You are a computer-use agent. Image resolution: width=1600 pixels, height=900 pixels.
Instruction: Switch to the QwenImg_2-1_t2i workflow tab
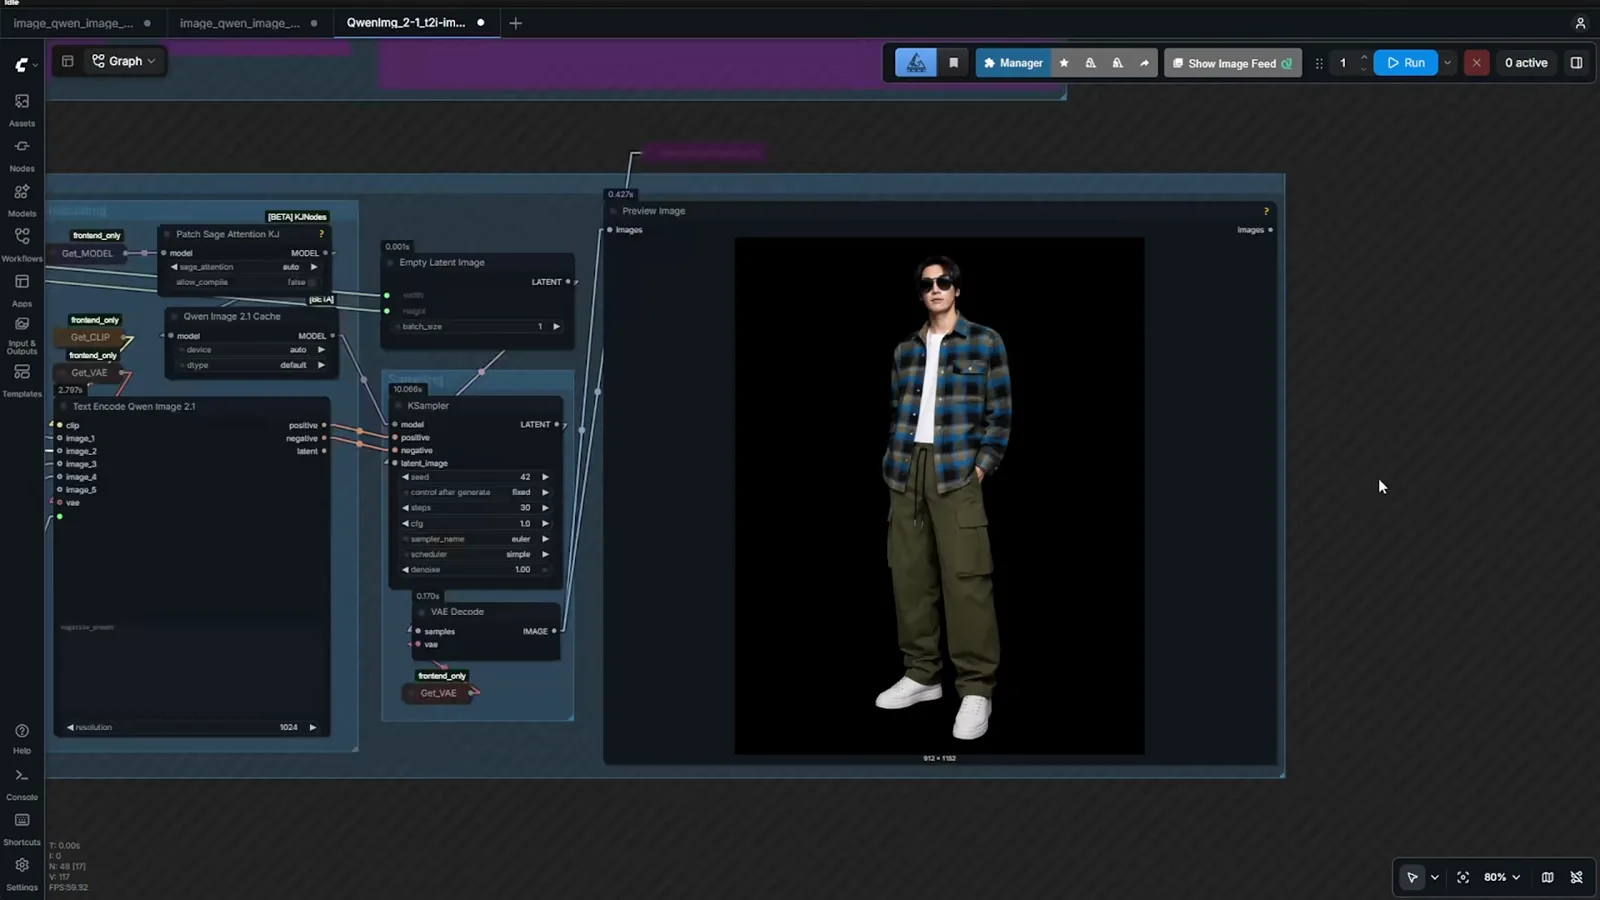tap(415, 22)
